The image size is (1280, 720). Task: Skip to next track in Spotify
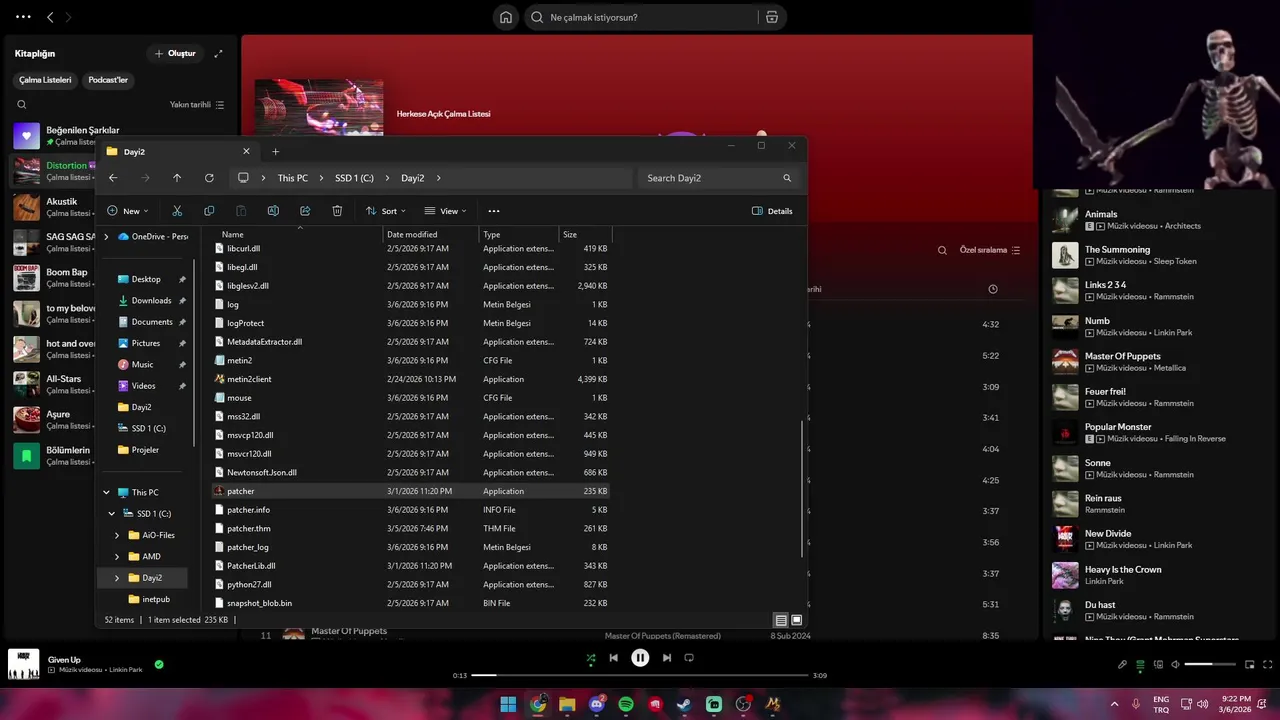tap(667, 658)
